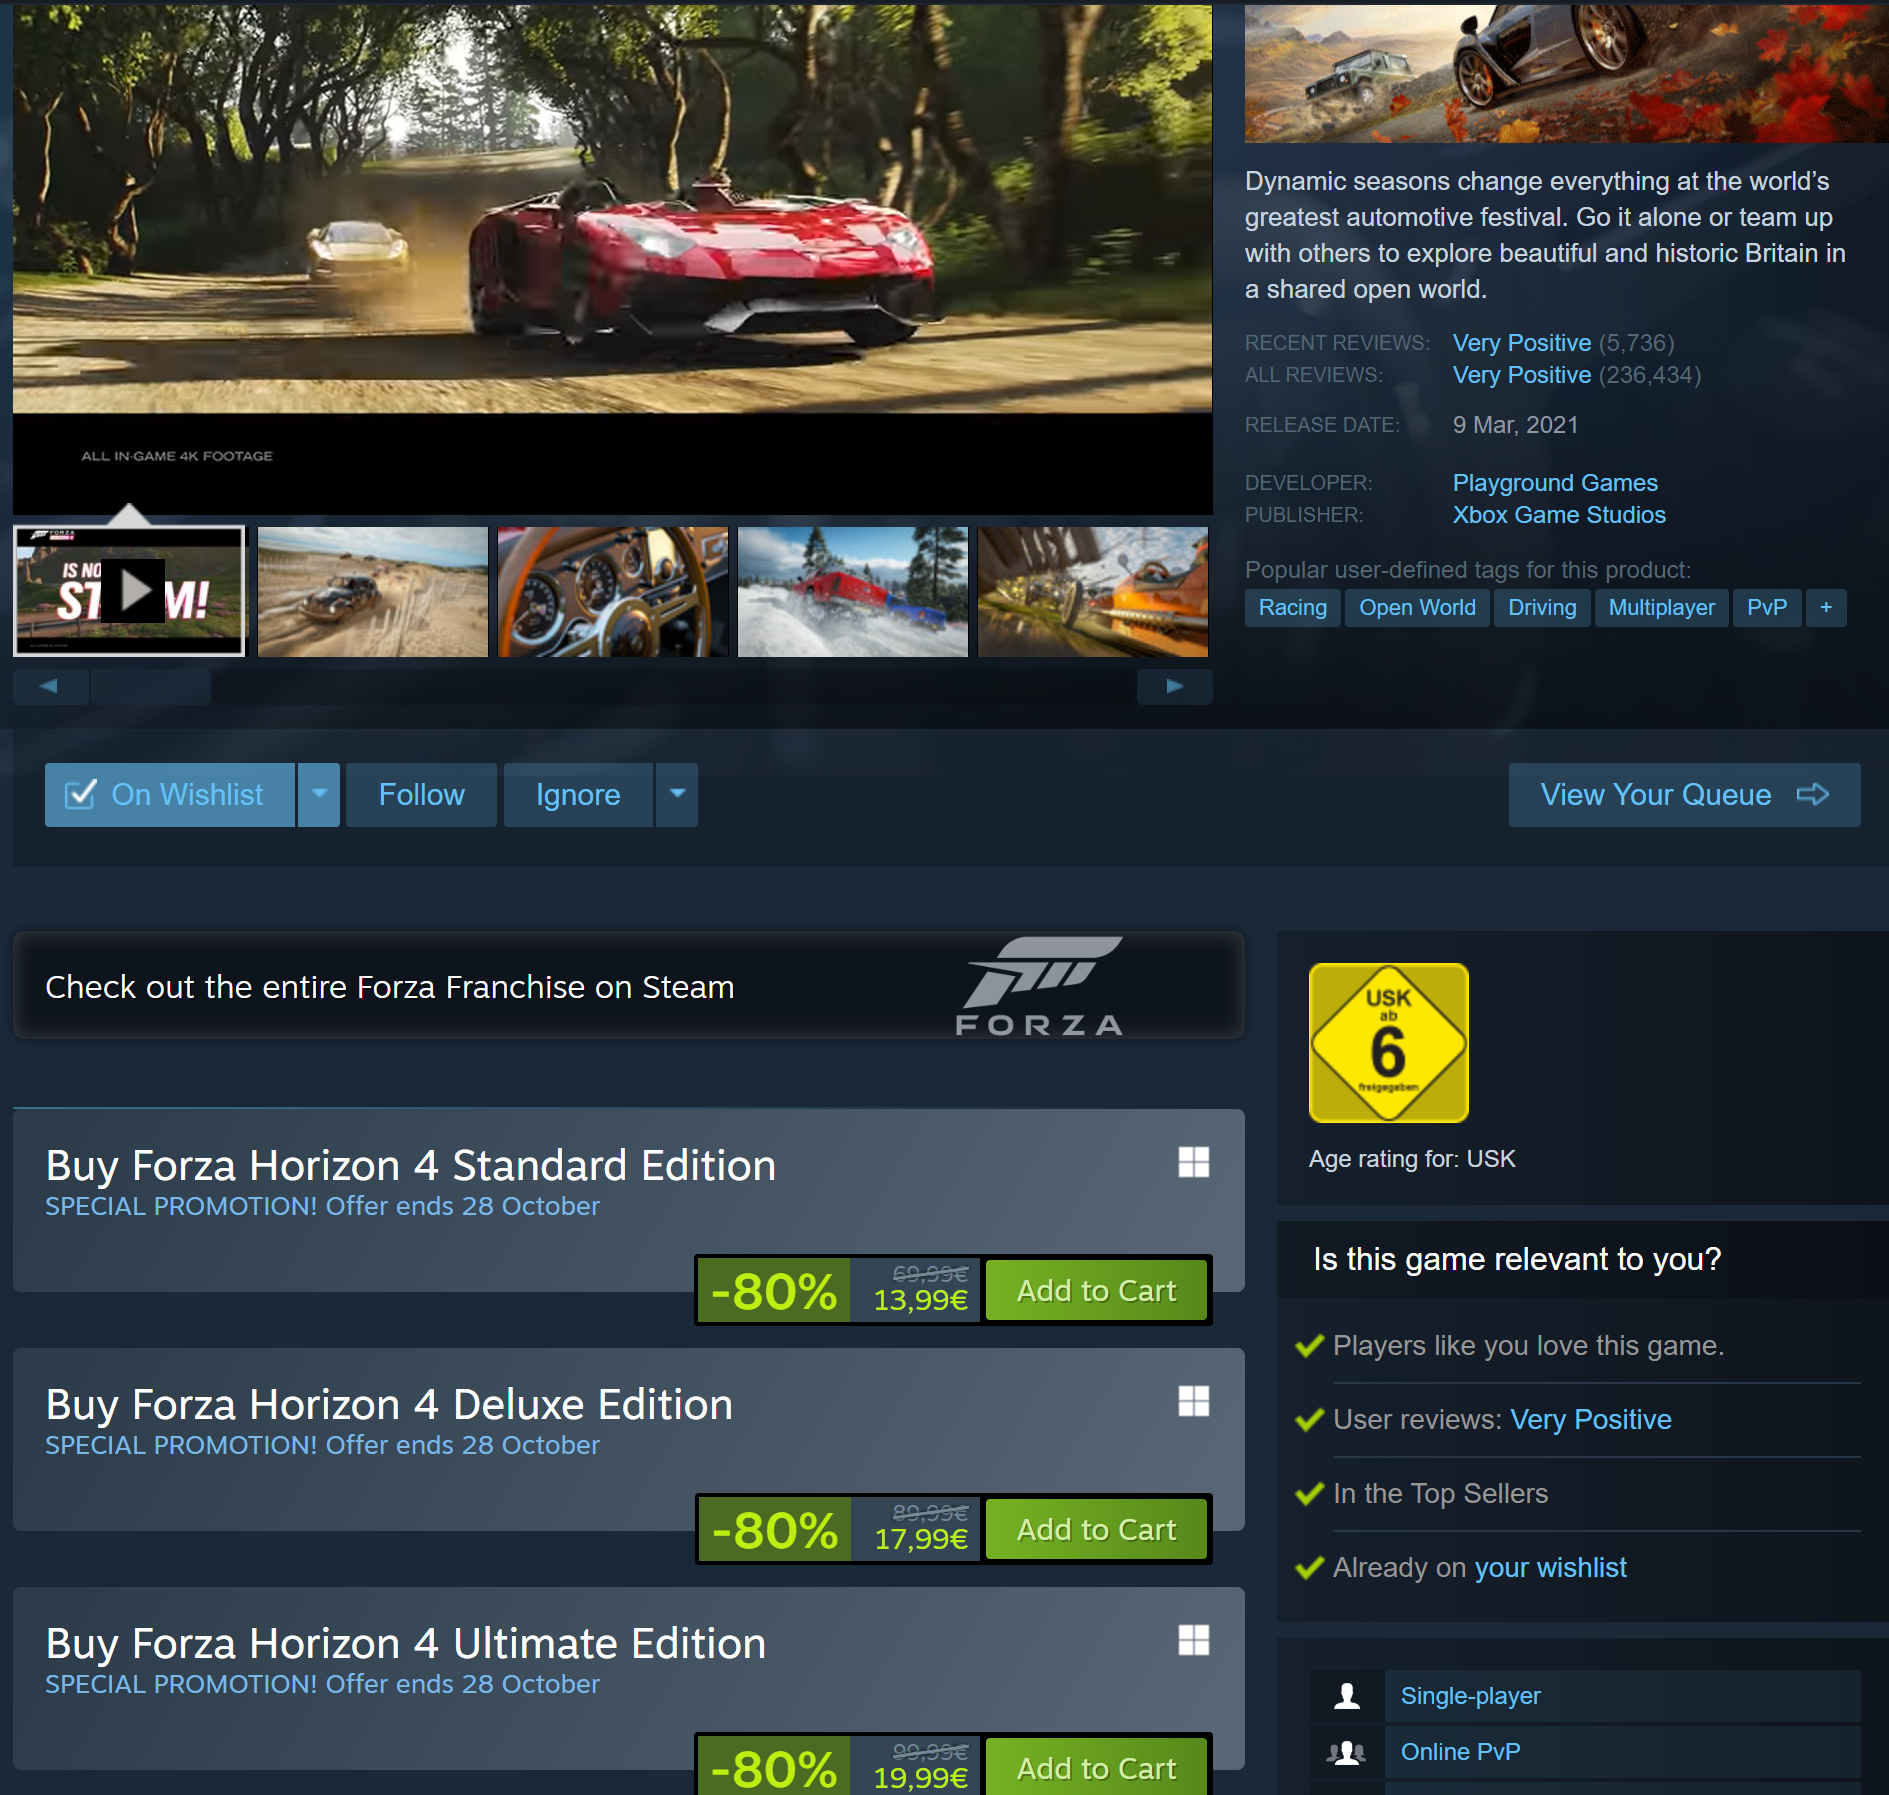Click the game header capsule image
Viewport: 1889px width, 1795px height.
[x=1566, y=72]
